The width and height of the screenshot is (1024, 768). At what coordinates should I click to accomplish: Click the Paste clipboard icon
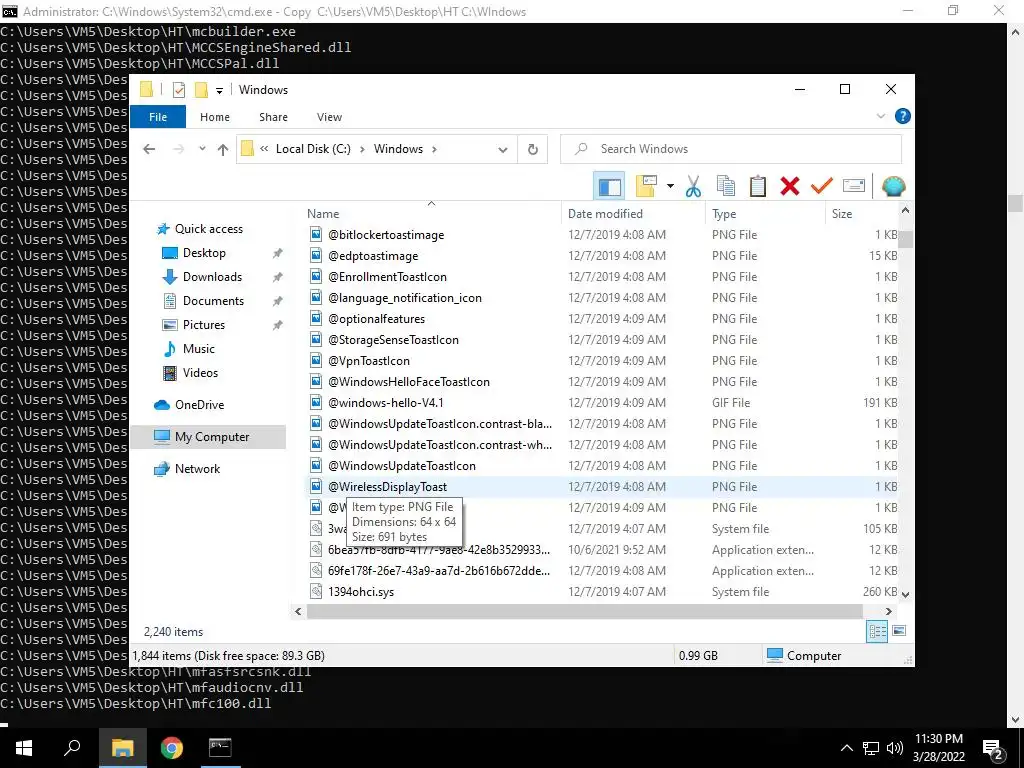click(x=758, y=187)
